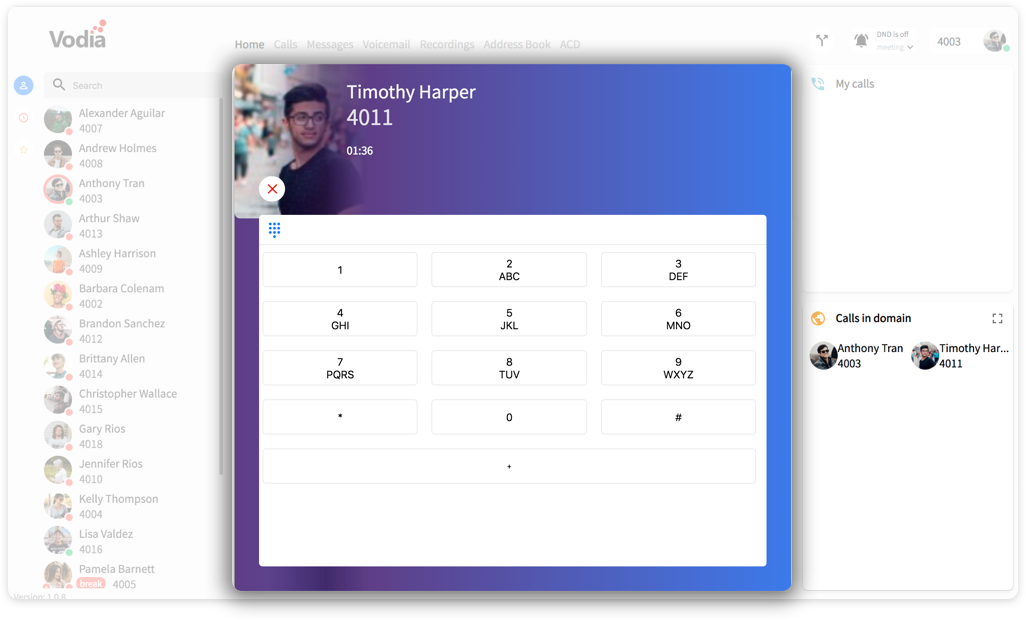Select the contacts person icon in sidebar

click(24, 85)
